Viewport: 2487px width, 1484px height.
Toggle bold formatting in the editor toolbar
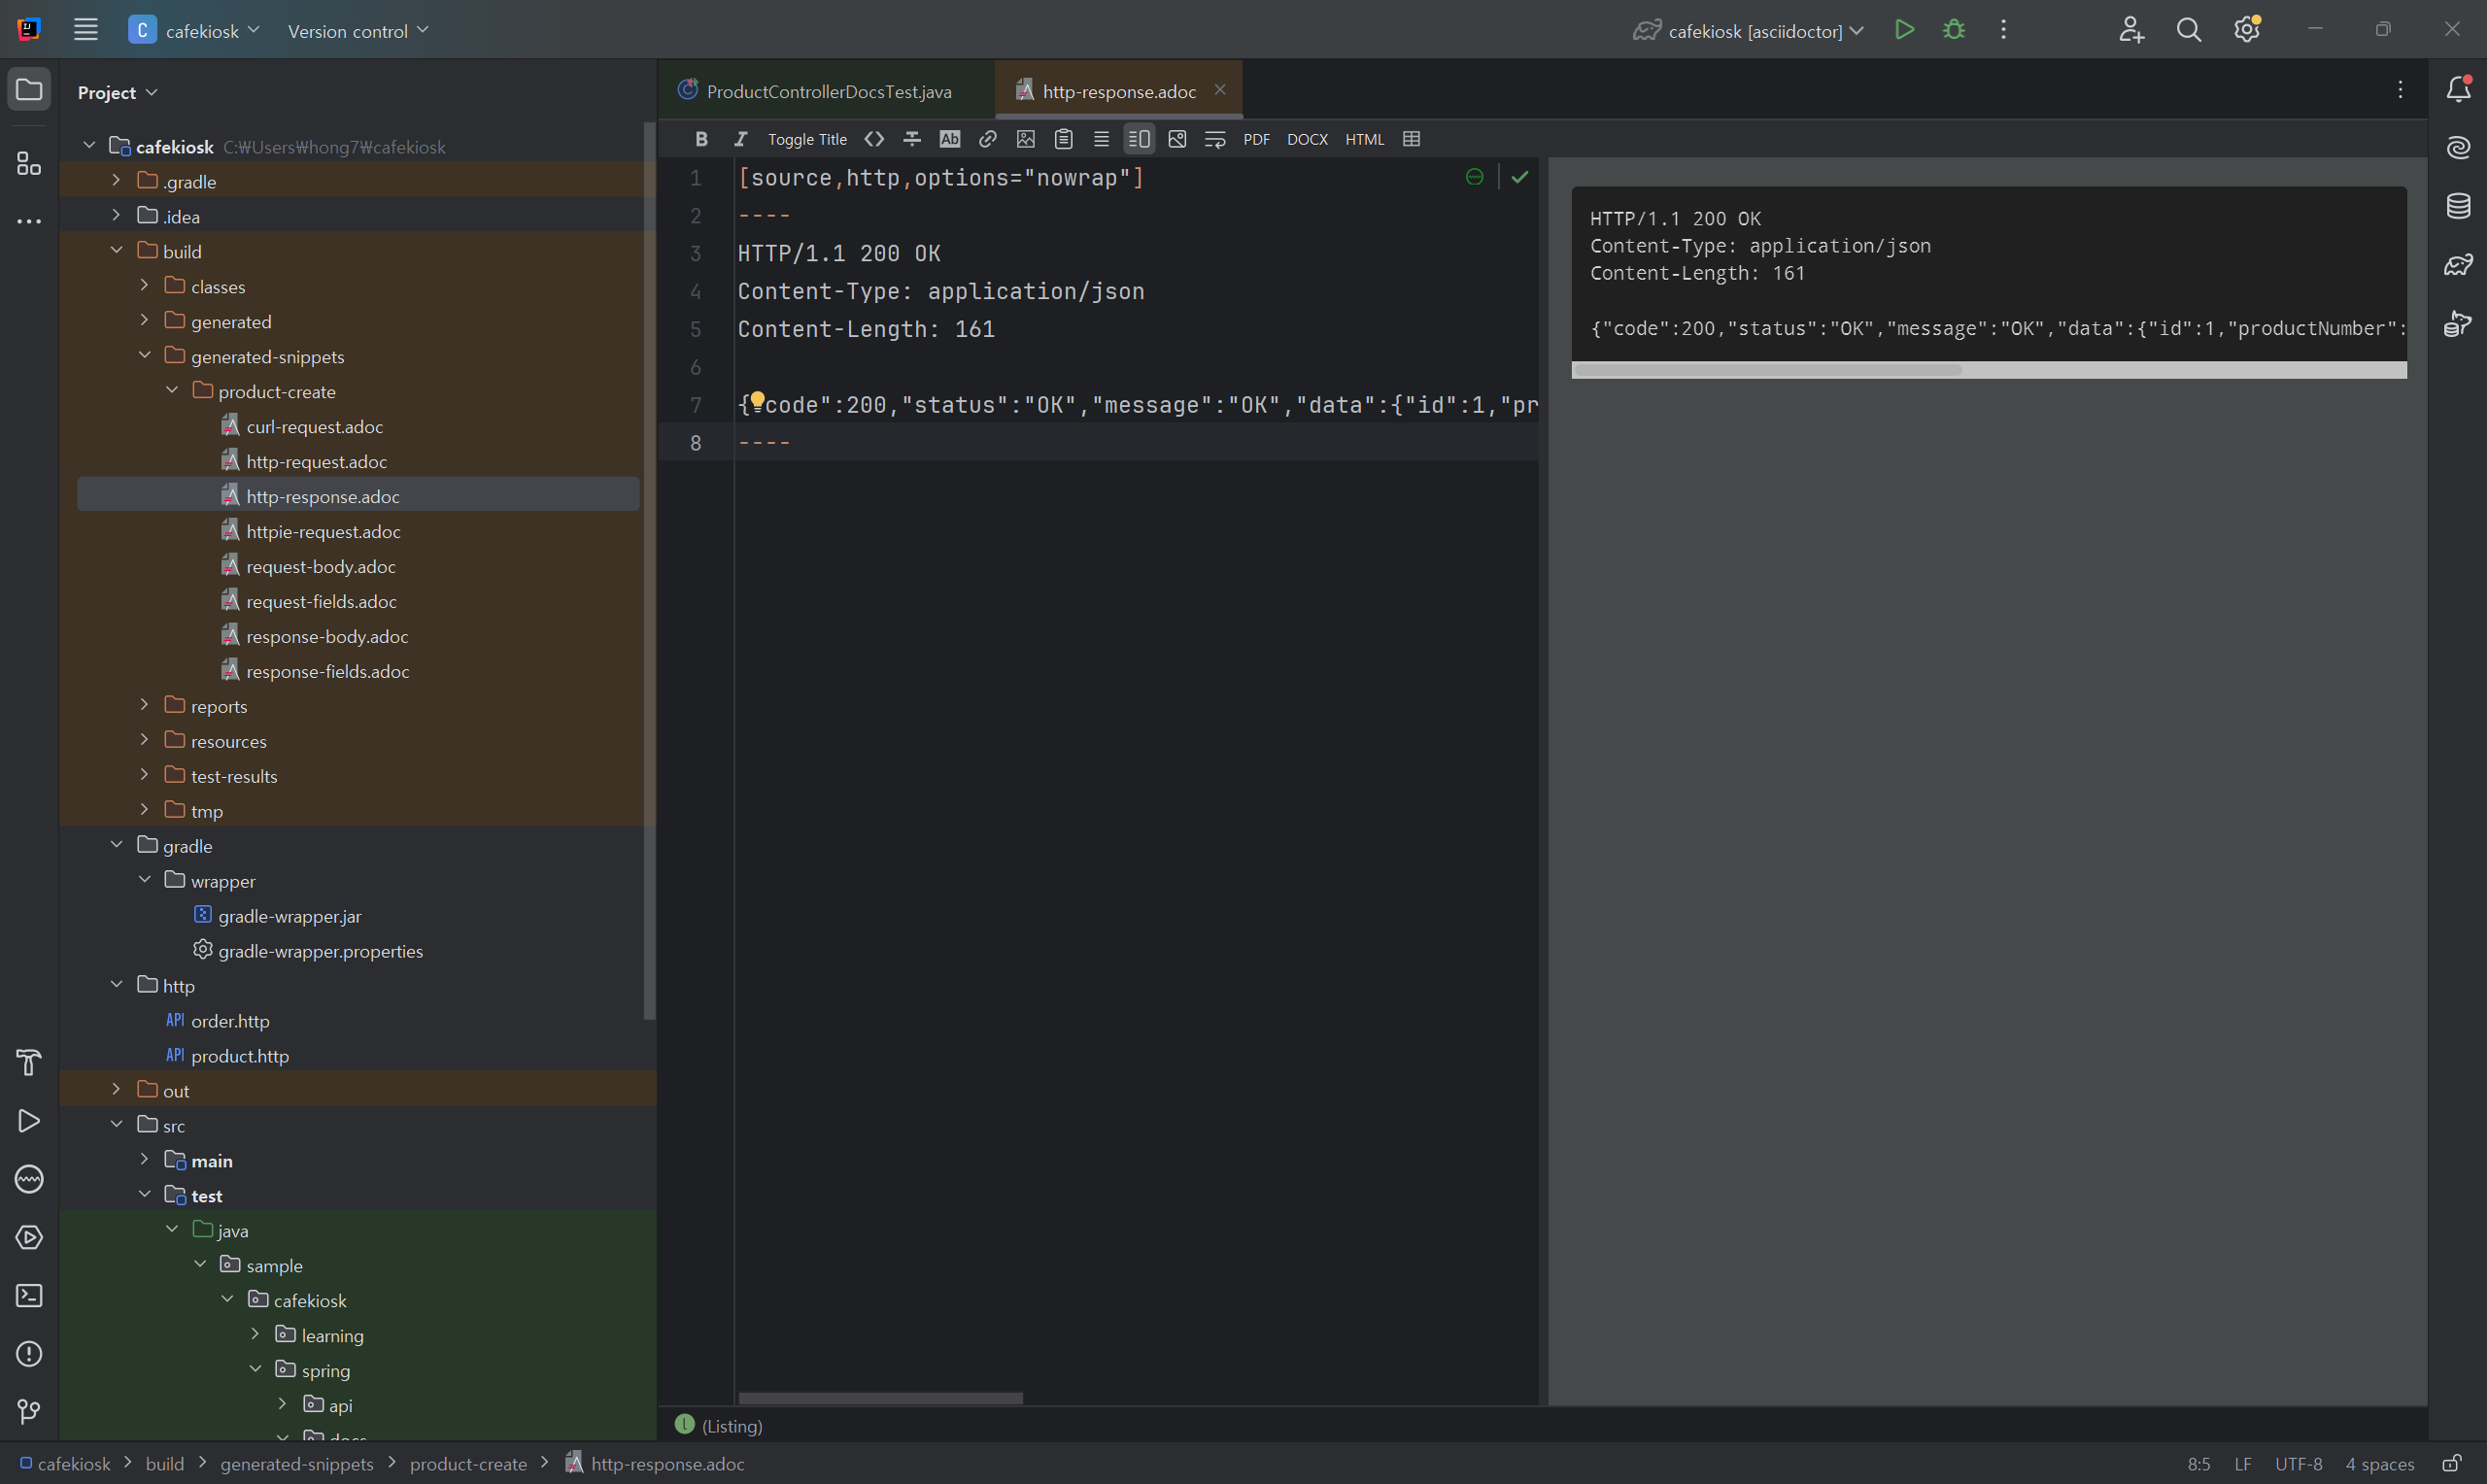701,139
